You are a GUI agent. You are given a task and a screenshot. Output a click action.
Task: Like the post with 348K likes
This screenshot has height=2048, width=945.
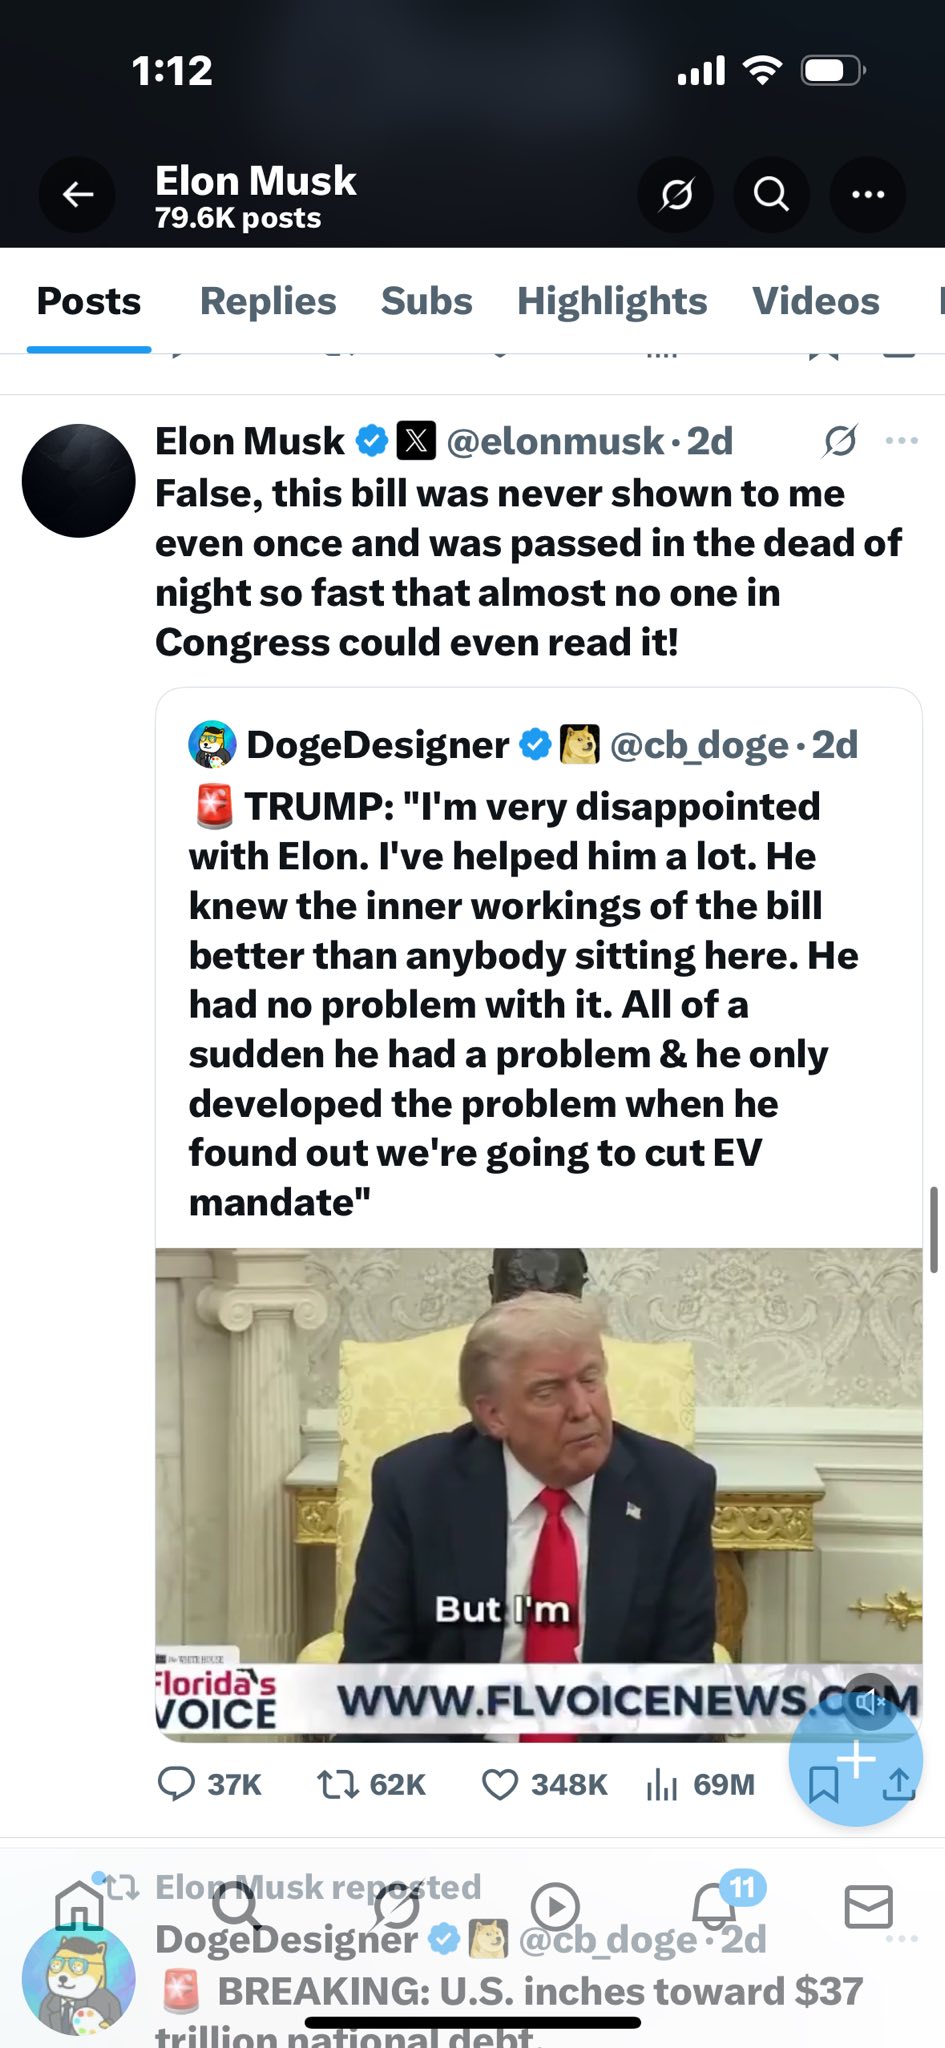(x=500, y=1784)
